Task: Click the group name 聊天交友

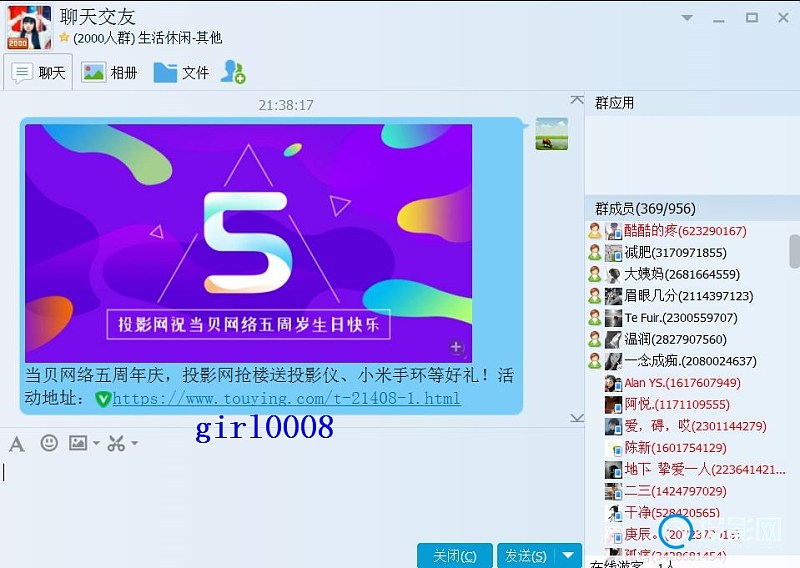Action: pos(97,17)
